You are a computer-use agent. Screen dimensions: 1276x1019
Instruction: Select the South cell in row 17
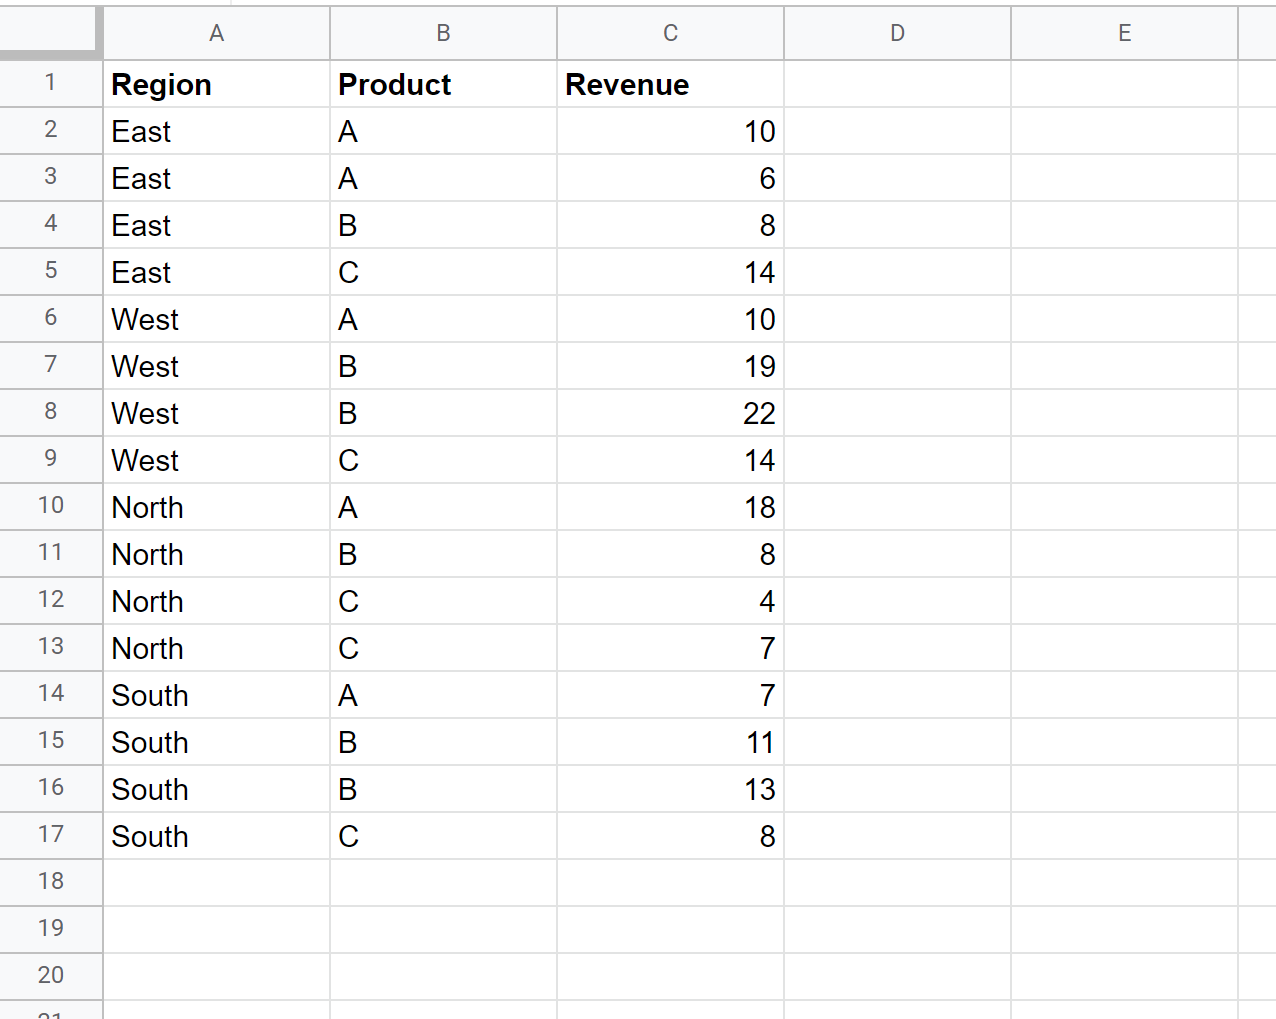click(216, 836)
